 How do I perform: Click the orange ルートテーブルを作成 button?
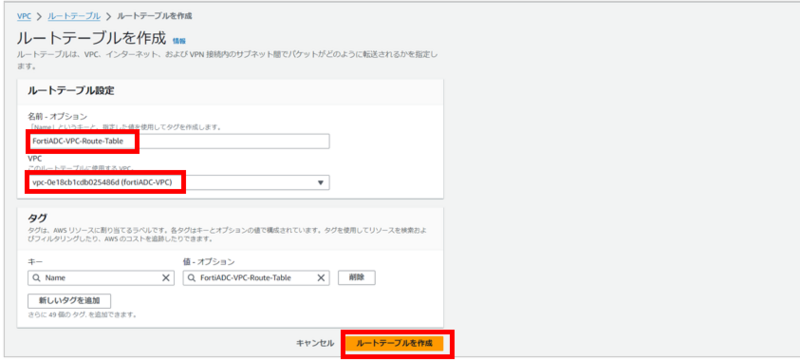click(394, 343)
